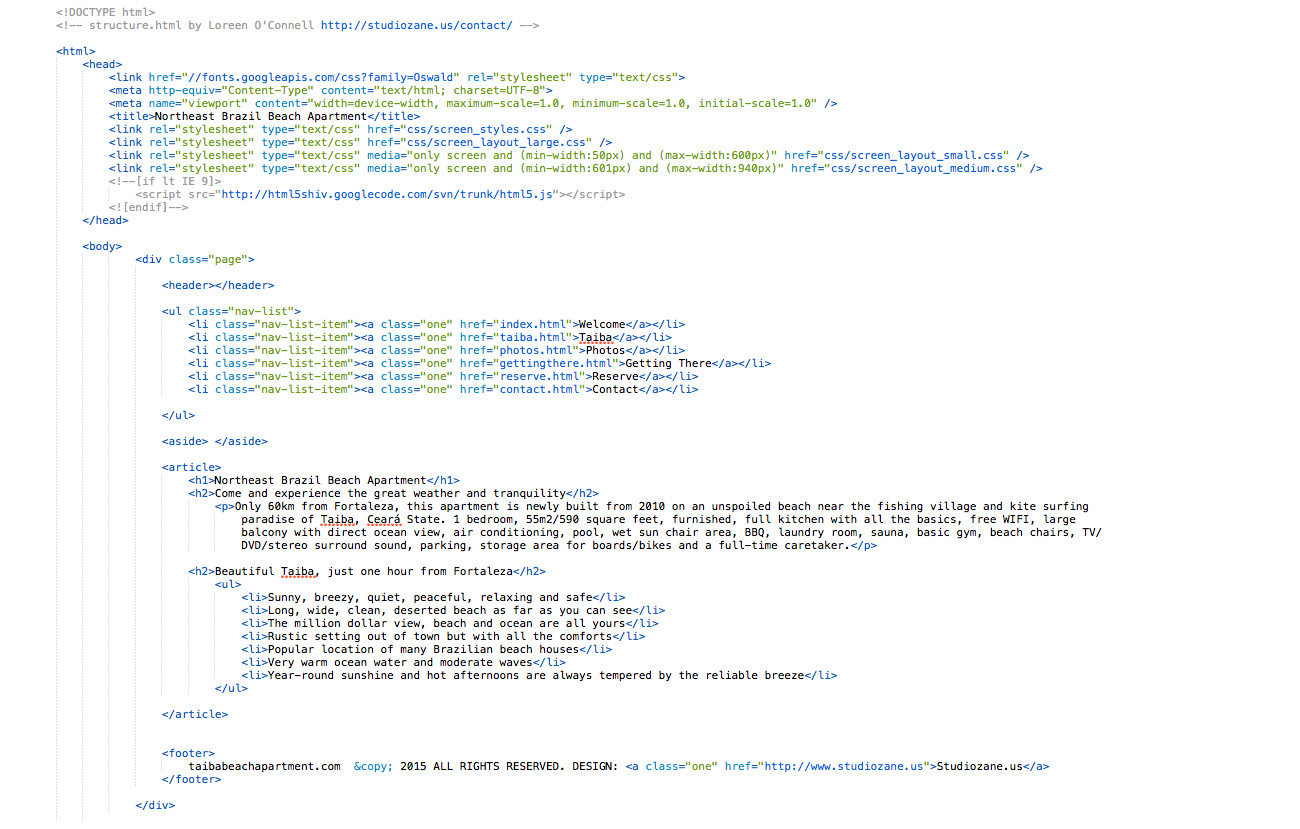Click the opening '<footer>' tag
Viewport: 1300px width, 829px height.
click(x=188, y=753)
